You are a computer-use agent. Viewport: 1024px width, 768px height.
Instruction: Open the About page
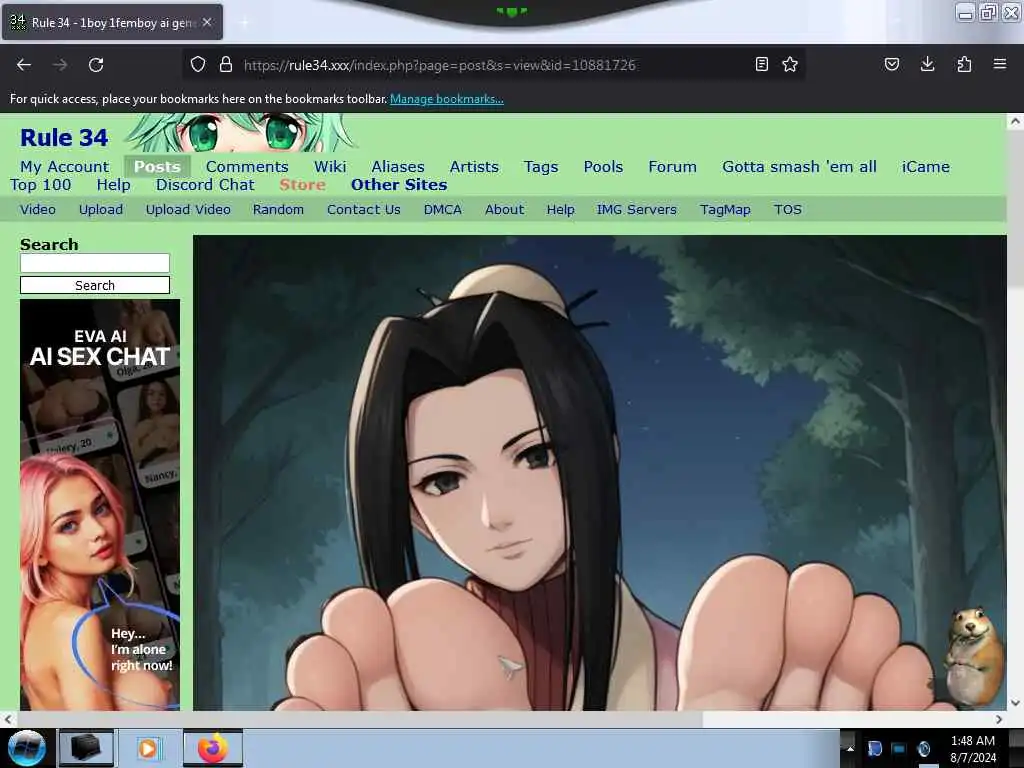504,210
